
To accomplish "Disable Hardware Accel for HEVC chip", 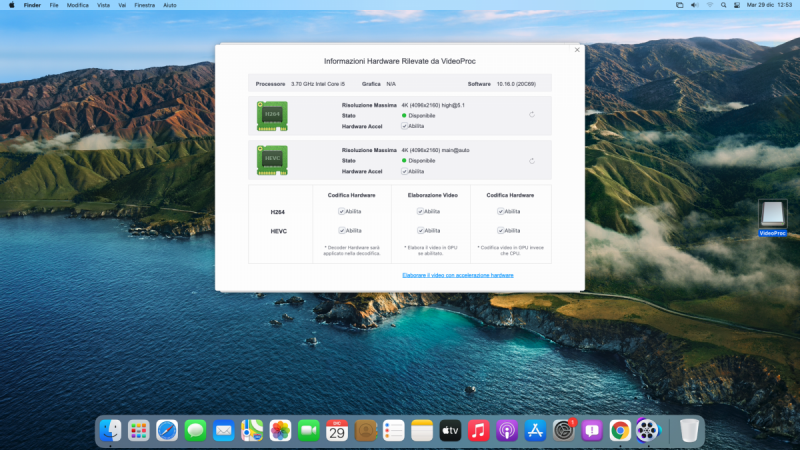I will point(404,171).
